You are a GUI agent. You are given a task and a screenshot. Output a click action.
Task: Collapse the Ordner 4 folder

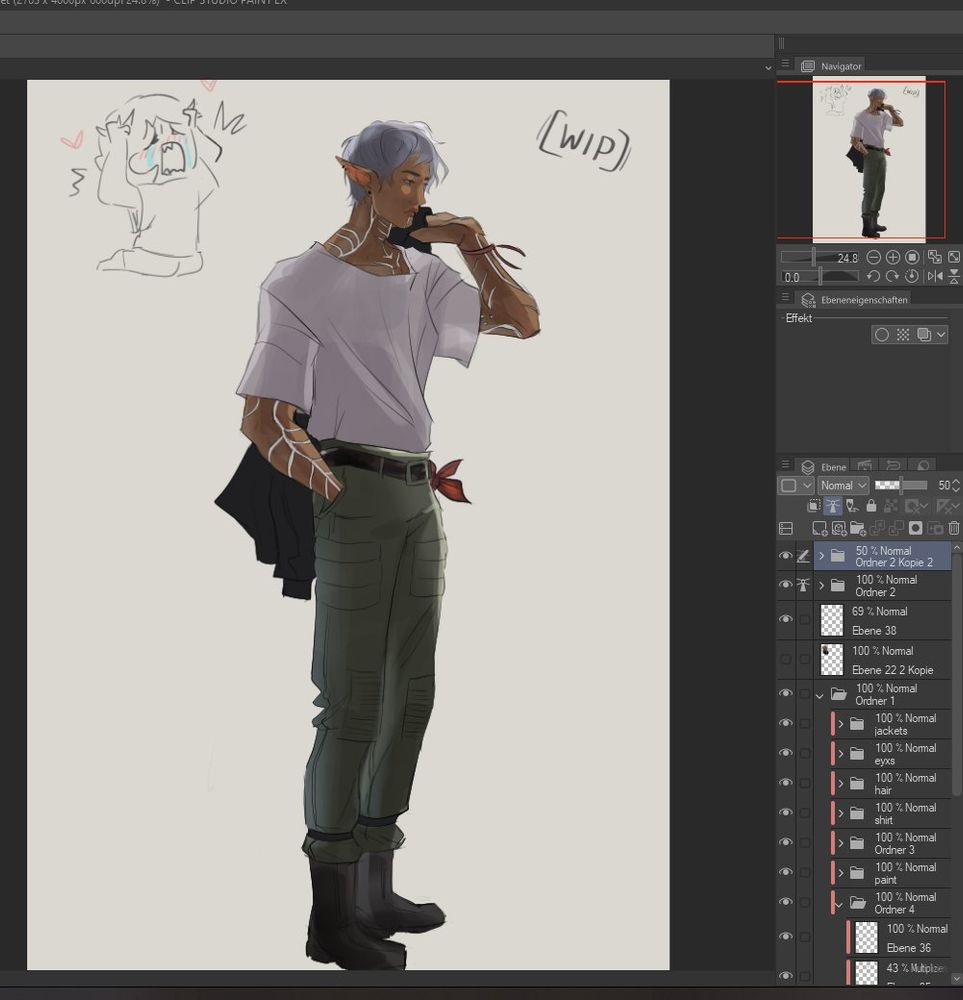(839, 904)
